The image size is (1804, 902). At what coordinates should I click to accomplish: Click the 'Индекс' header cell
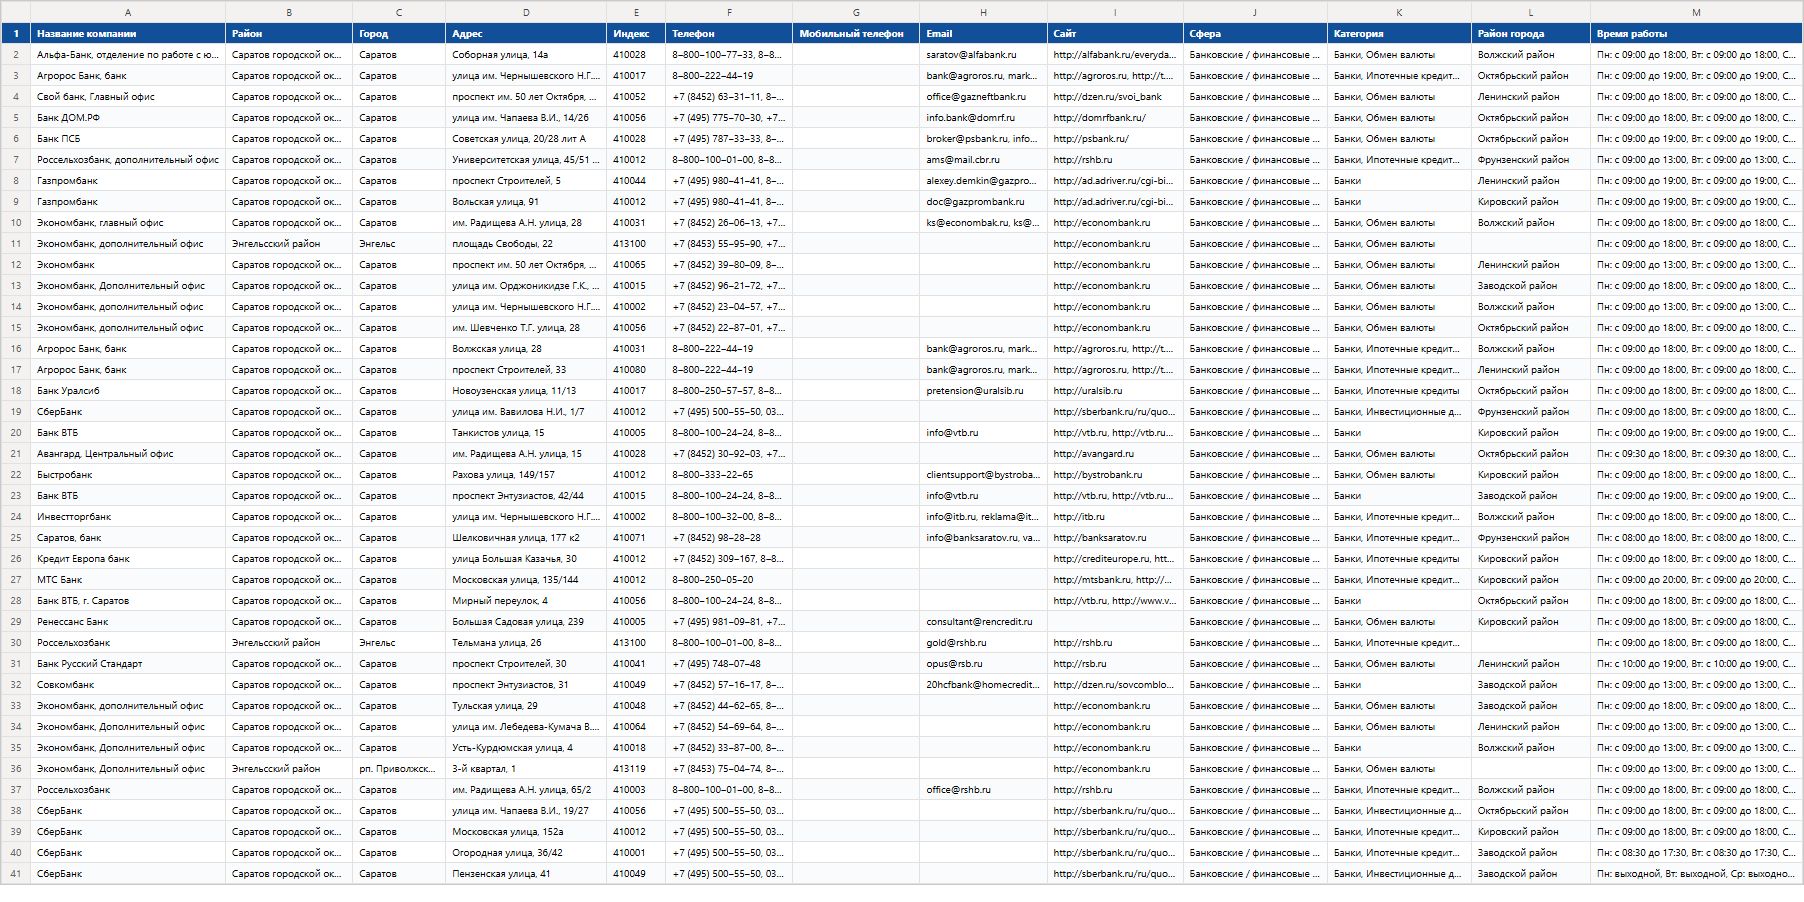pos(636,34)
